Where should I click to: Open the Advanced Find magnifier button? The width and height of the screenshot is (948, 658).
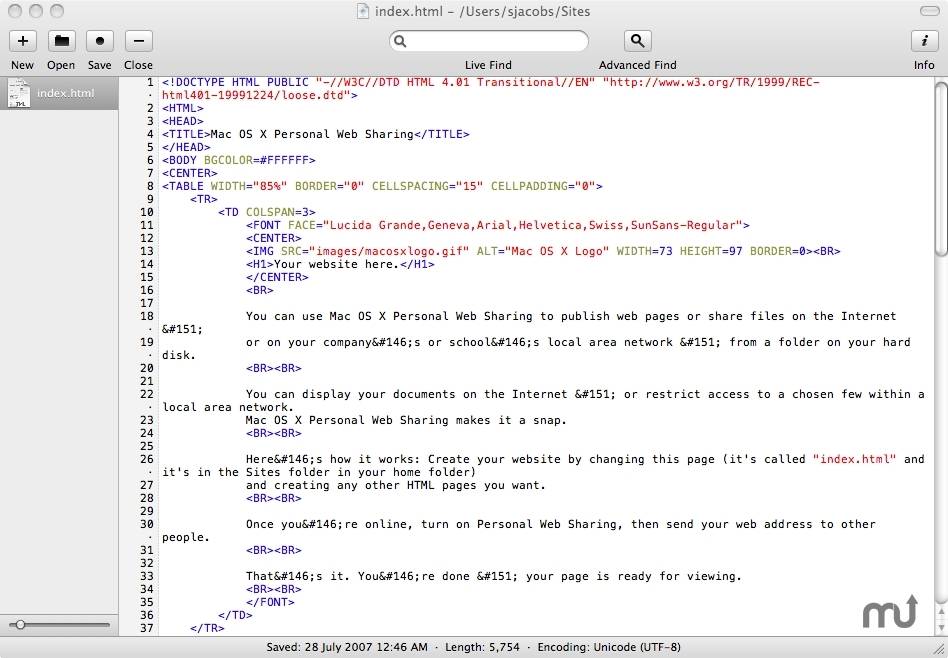point(637,41)
